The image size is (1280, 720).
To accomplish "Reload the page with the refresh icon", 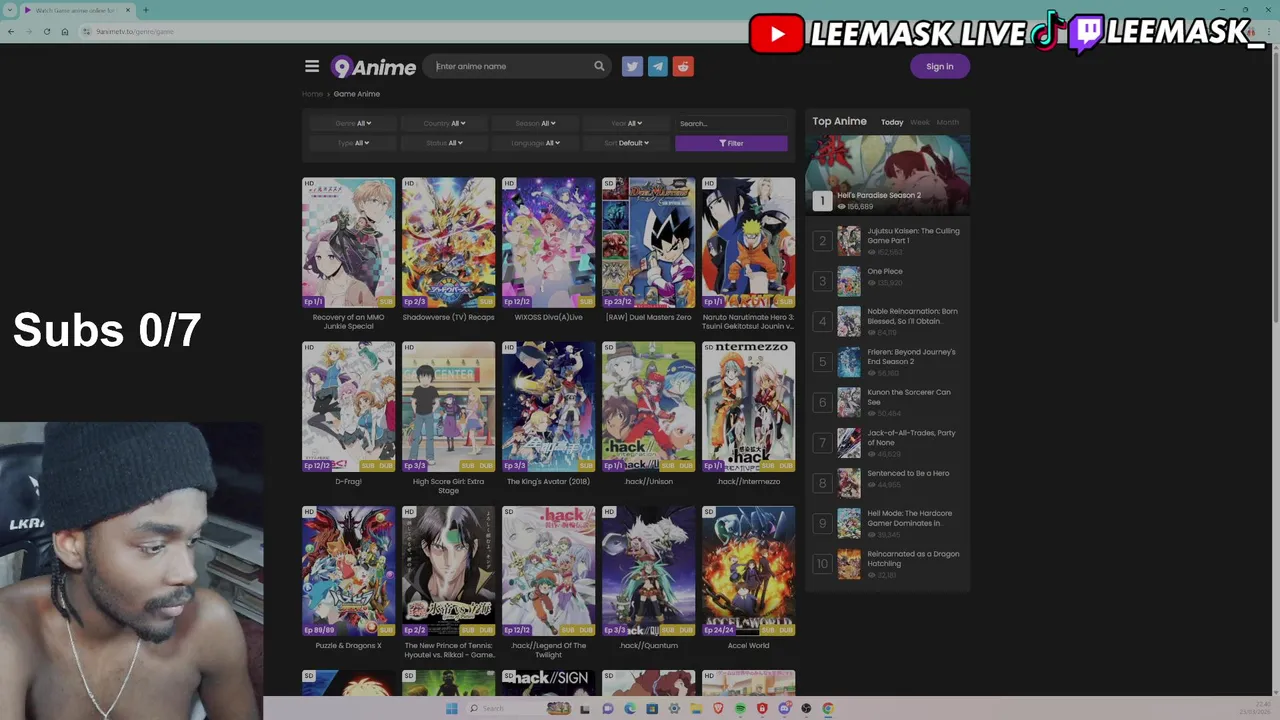I will pos(47,31).
